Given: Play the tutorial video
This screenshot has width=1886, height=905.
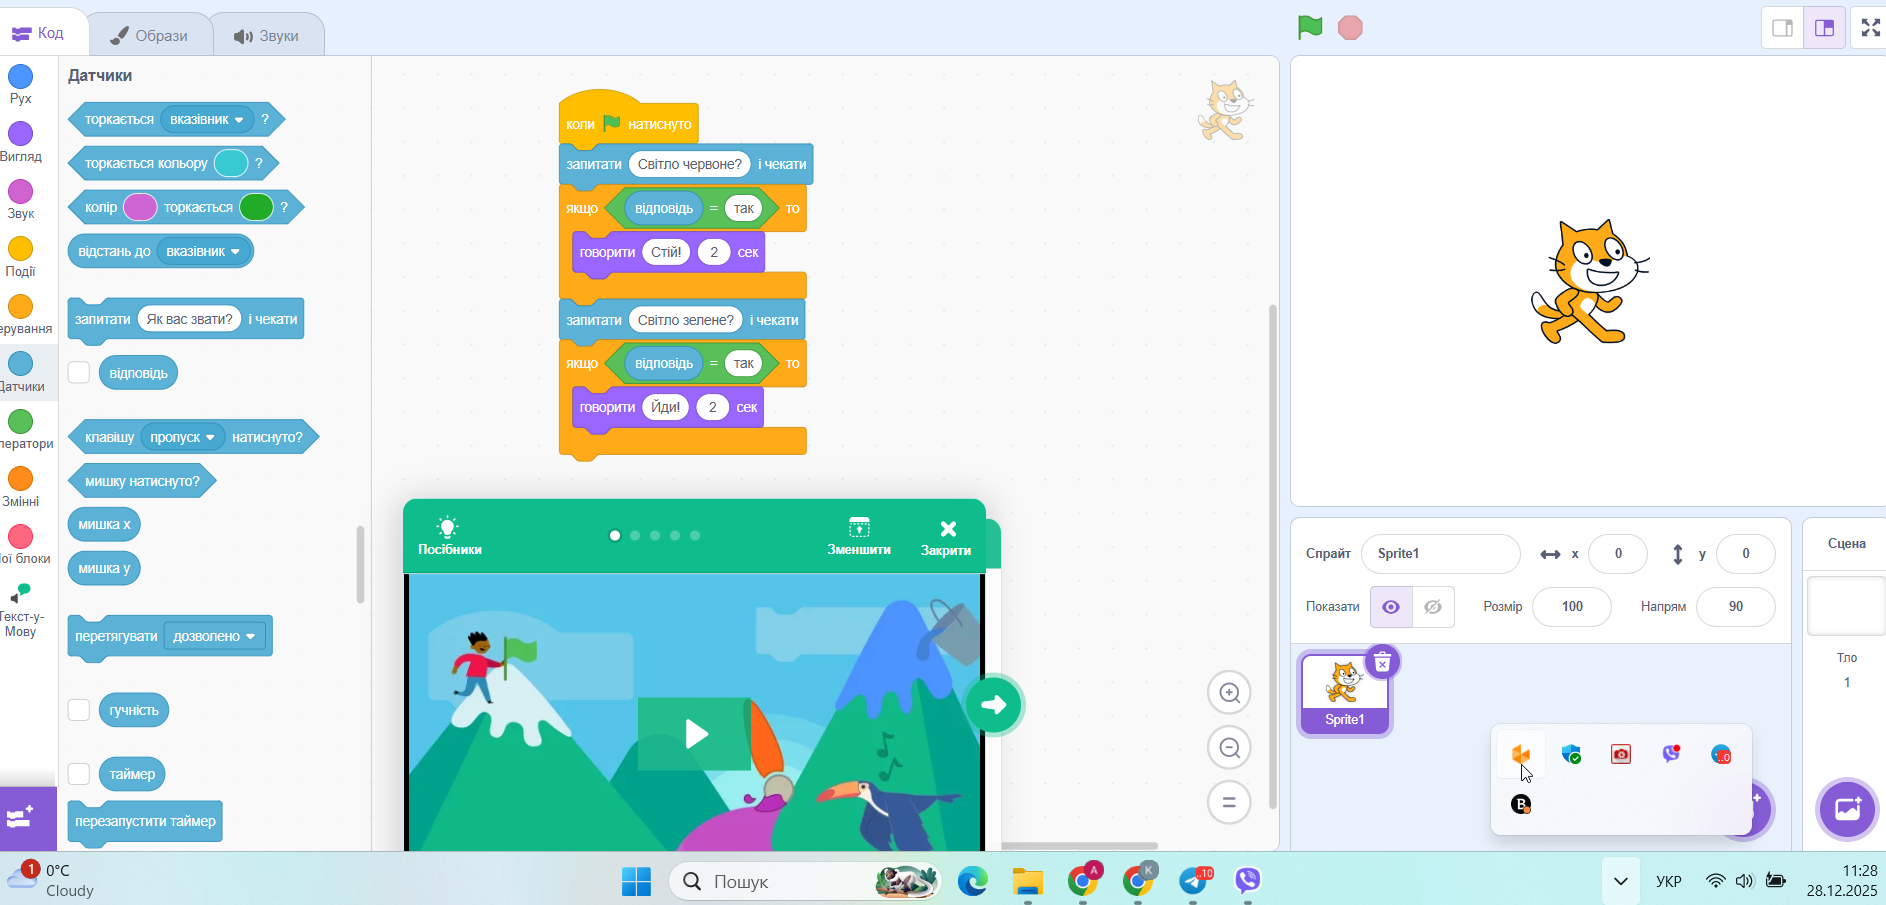Looking at the screenshot, I should pyautogui.click(x=695, y=734).
